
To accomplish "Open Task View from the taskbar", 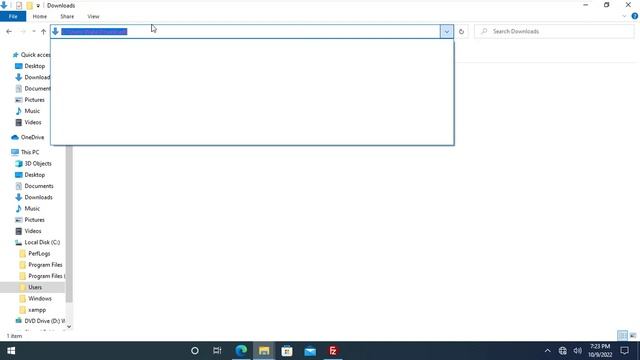I will click(217, 351).
